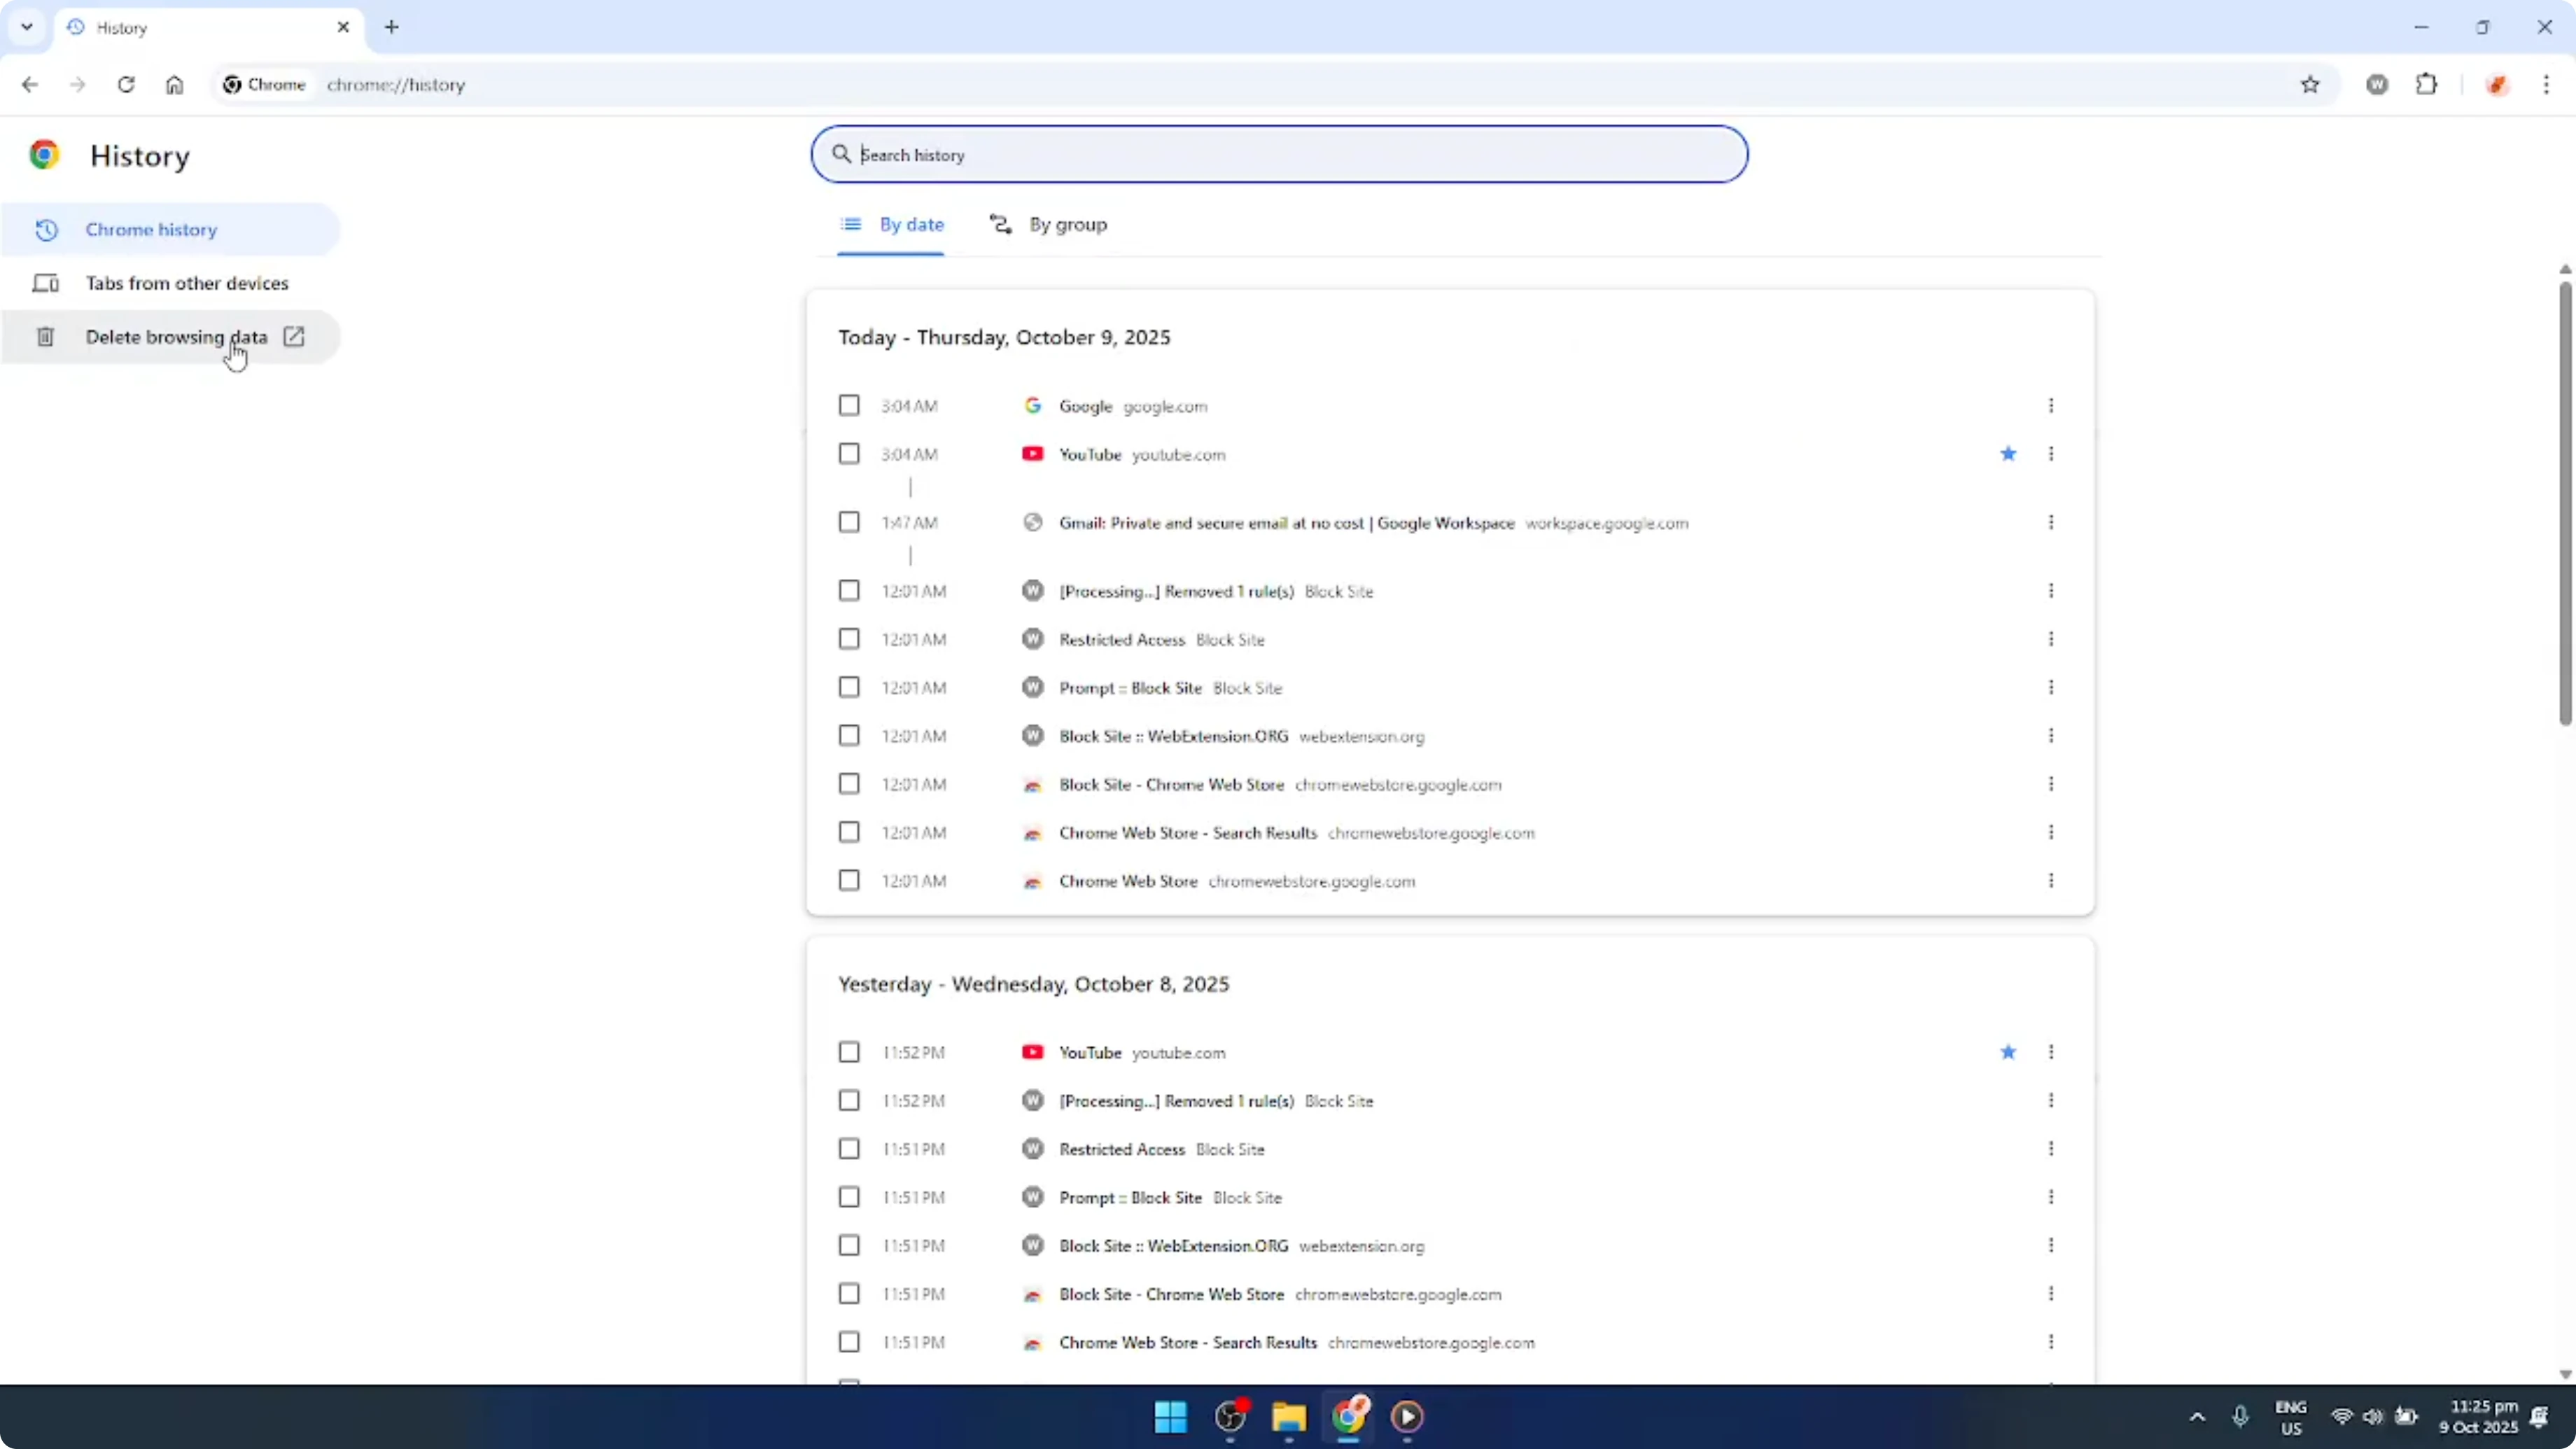Image resolution: width=2576 pixels, height=1449 pixels.
Task: Open the notification bell icon
Action: coord(2539,1417)
